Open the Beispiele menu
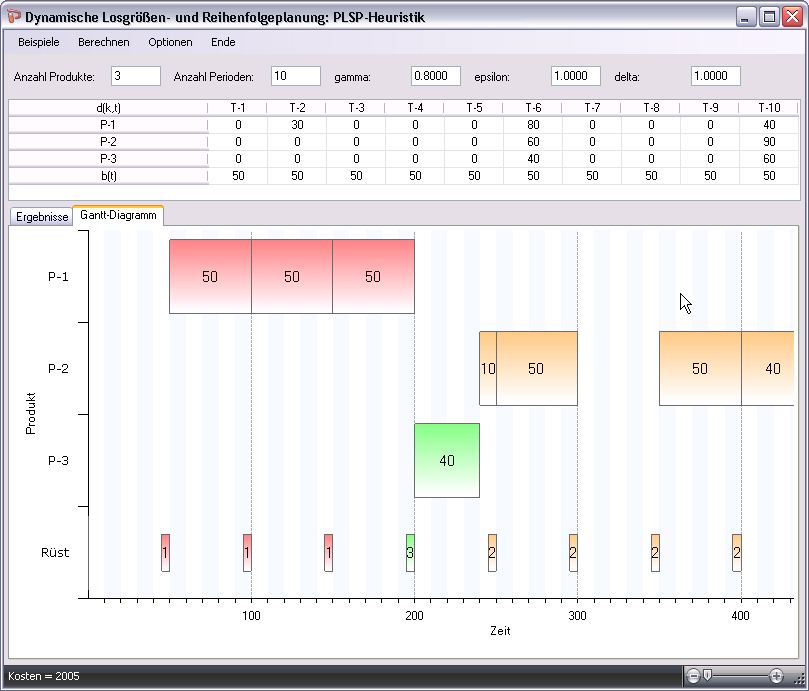Screen dimensions: 809x691 coord(39,42)
